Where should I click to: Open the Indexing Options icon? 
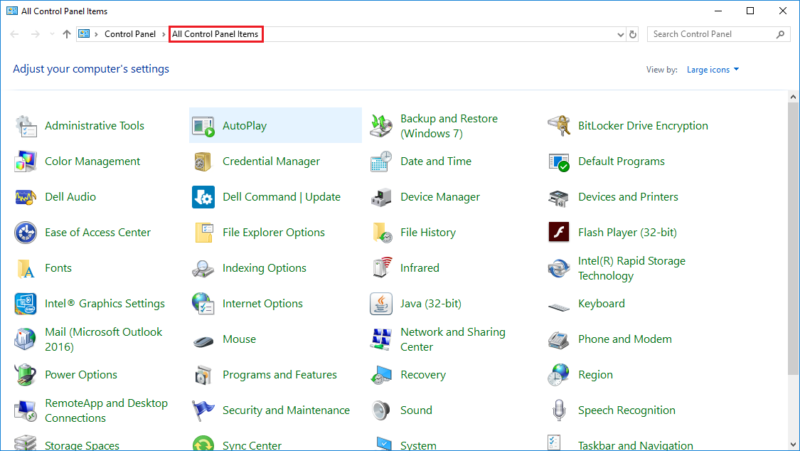[x=203, y=268]
